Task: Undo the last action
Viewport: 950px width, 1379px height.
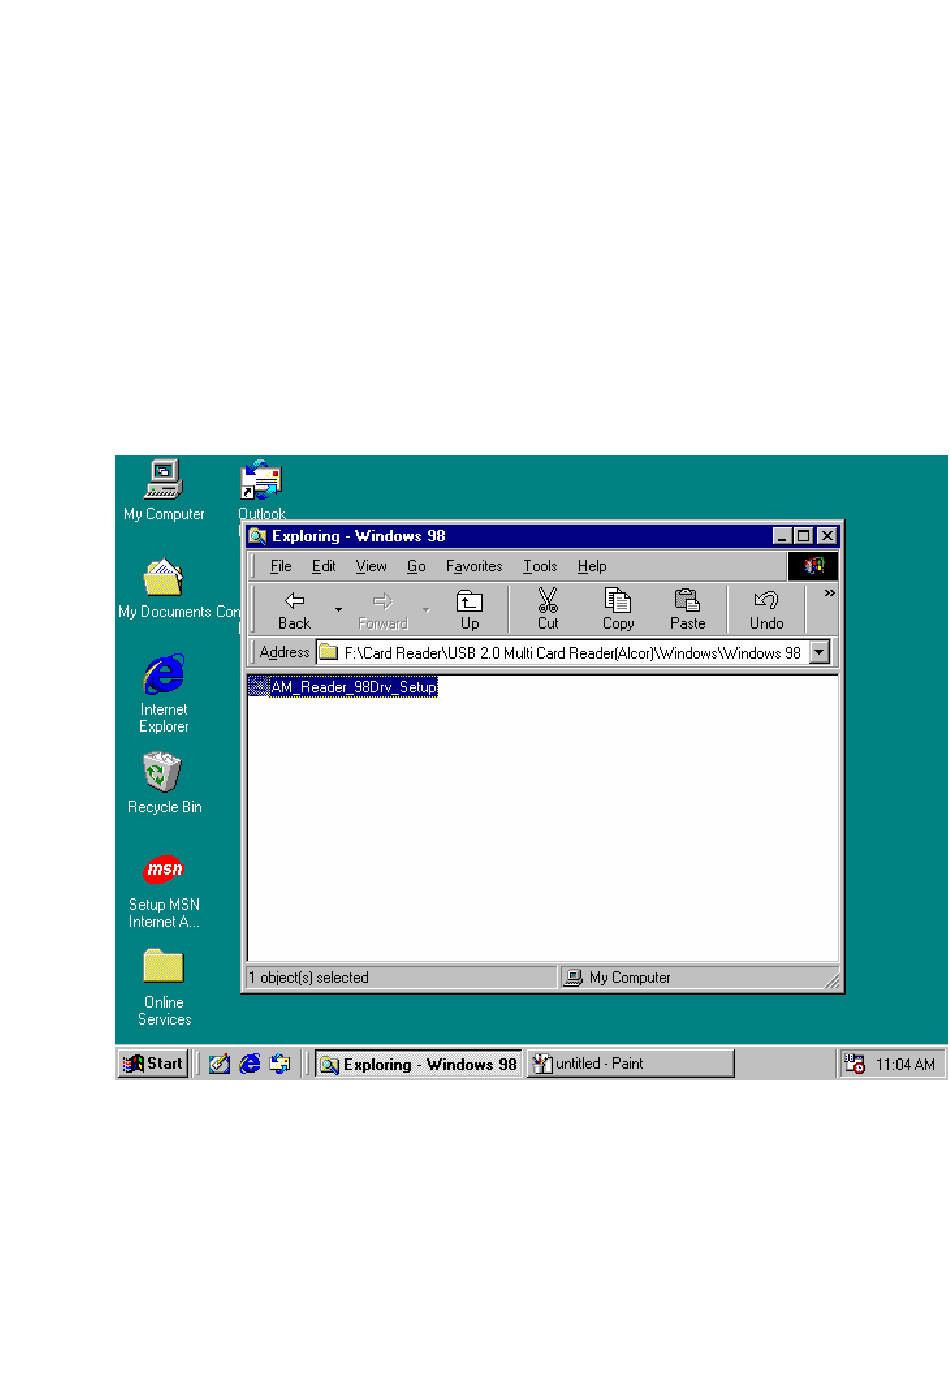Action: coord(767,610)
